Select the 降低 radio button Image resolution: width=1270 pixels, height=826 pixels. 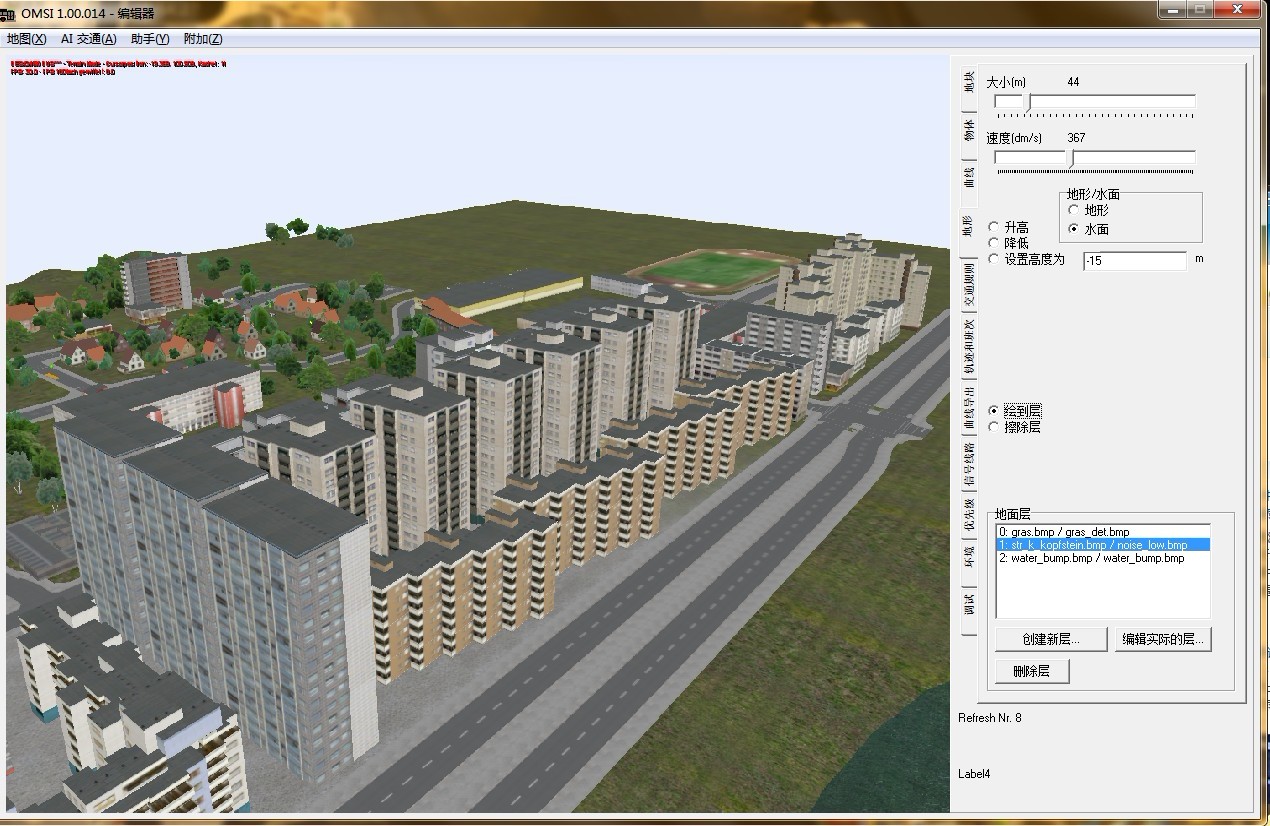point(993,243)
